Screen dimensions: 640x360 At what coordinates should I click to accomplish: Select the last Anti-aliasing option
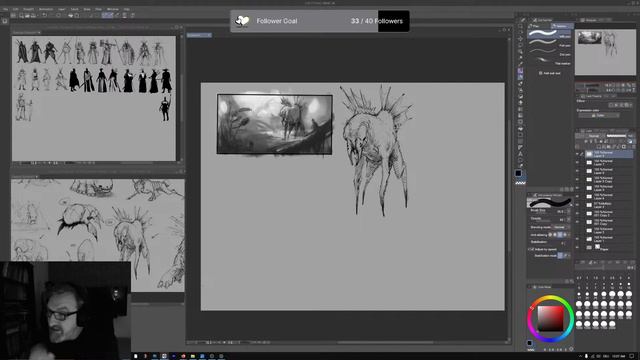point(565,235)
